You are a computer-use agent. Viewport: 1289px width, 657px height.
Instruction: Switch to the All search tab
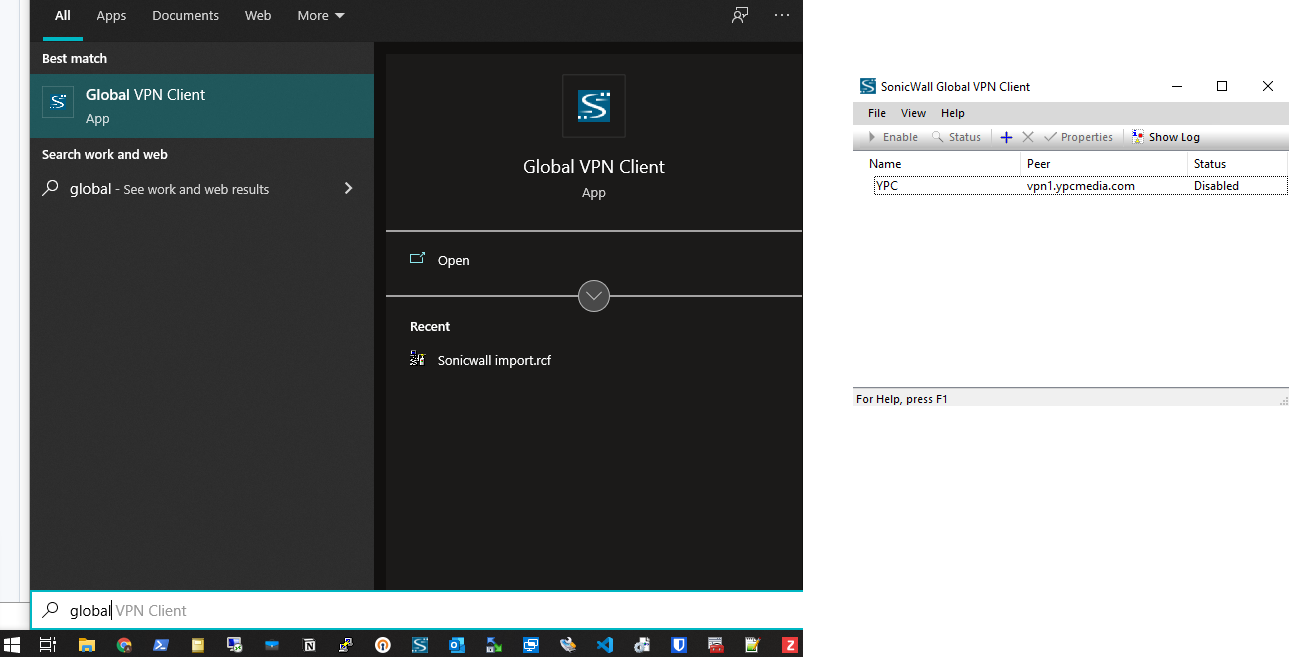coord(63,16)
